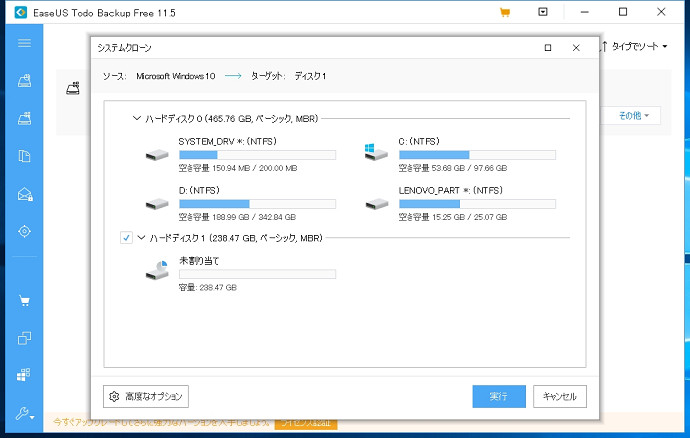Click the orange license activation button
690x438 pixels.
(x=306, y=423)
